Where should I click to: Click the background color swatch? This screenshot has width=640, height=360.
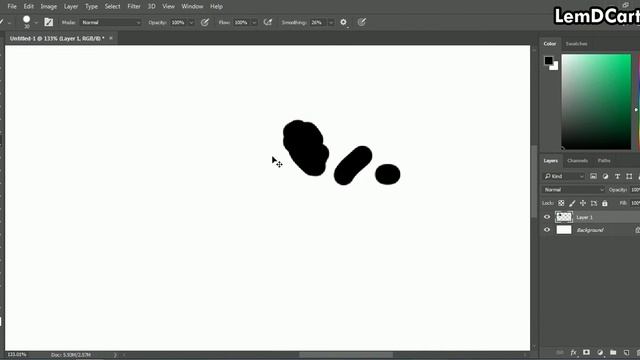(x=555, y=67)
